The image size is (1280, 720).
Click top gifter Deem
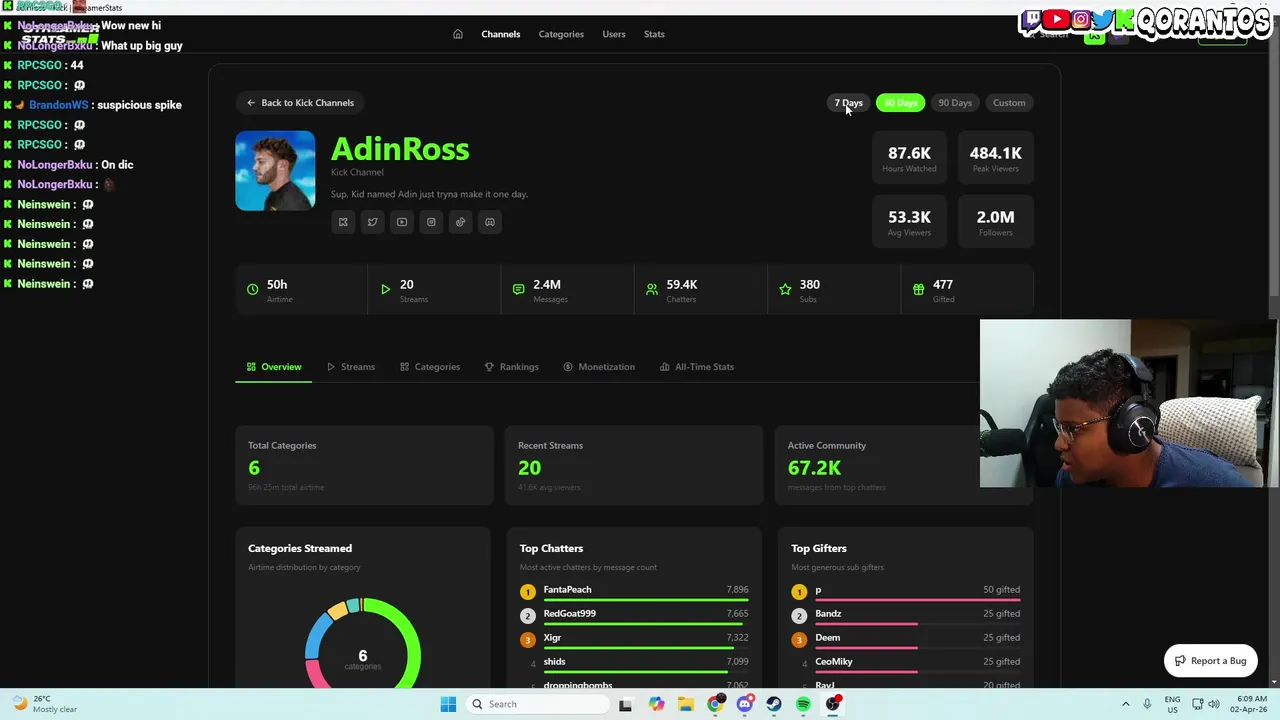point(827,638)
